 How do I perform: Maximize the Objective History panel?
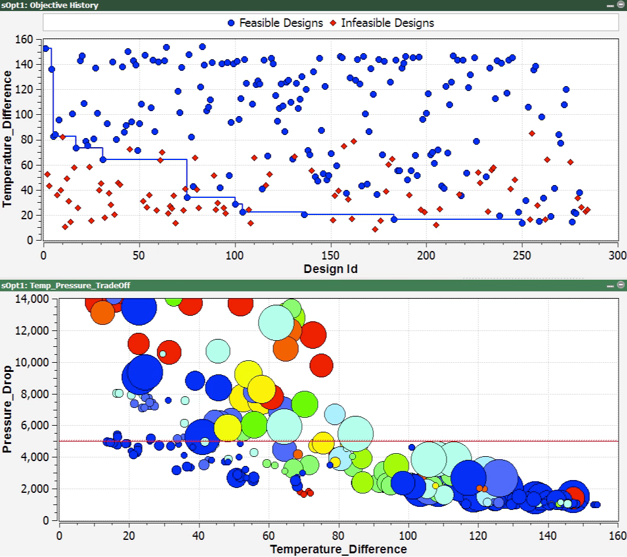coord(619,6)
